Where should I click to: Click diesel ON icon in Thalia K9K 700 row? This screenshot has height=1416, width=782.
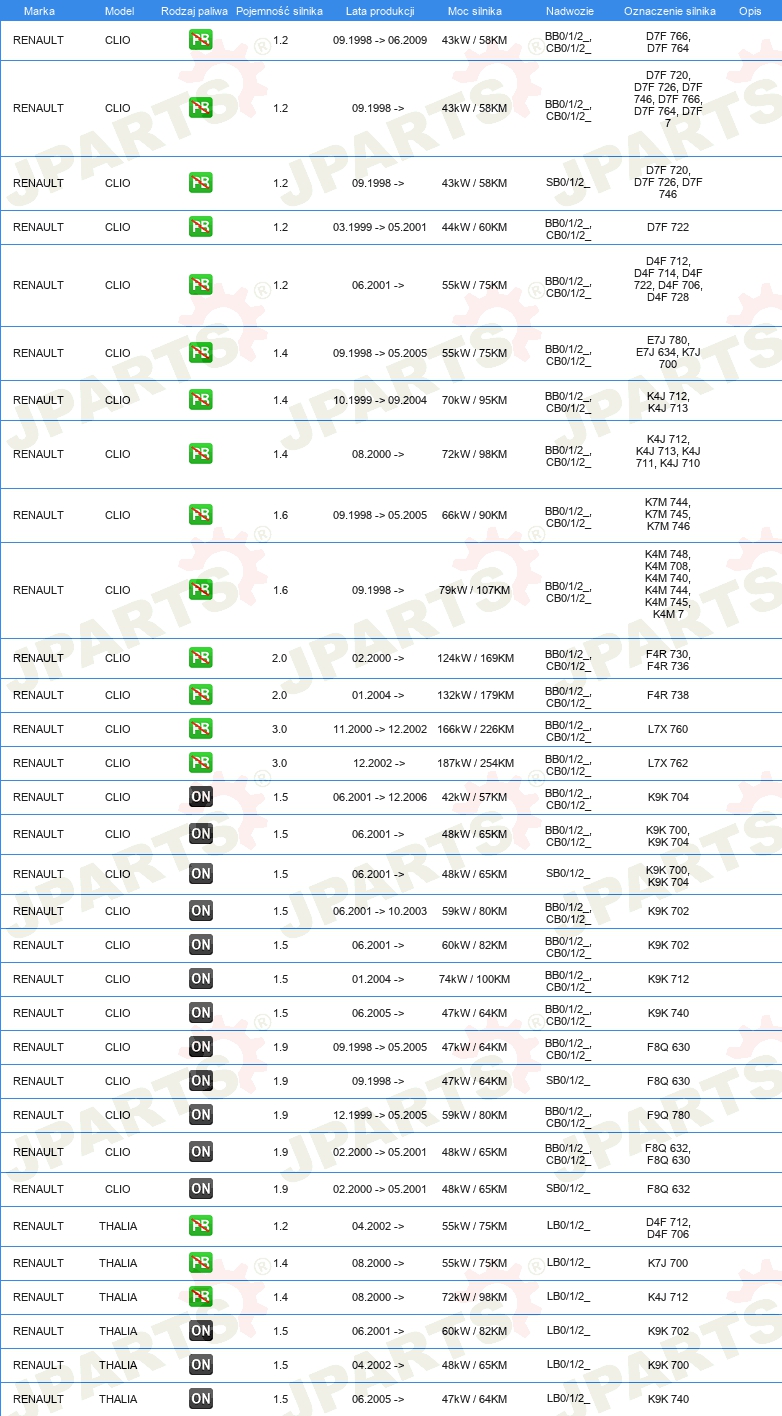point(200,1365)
